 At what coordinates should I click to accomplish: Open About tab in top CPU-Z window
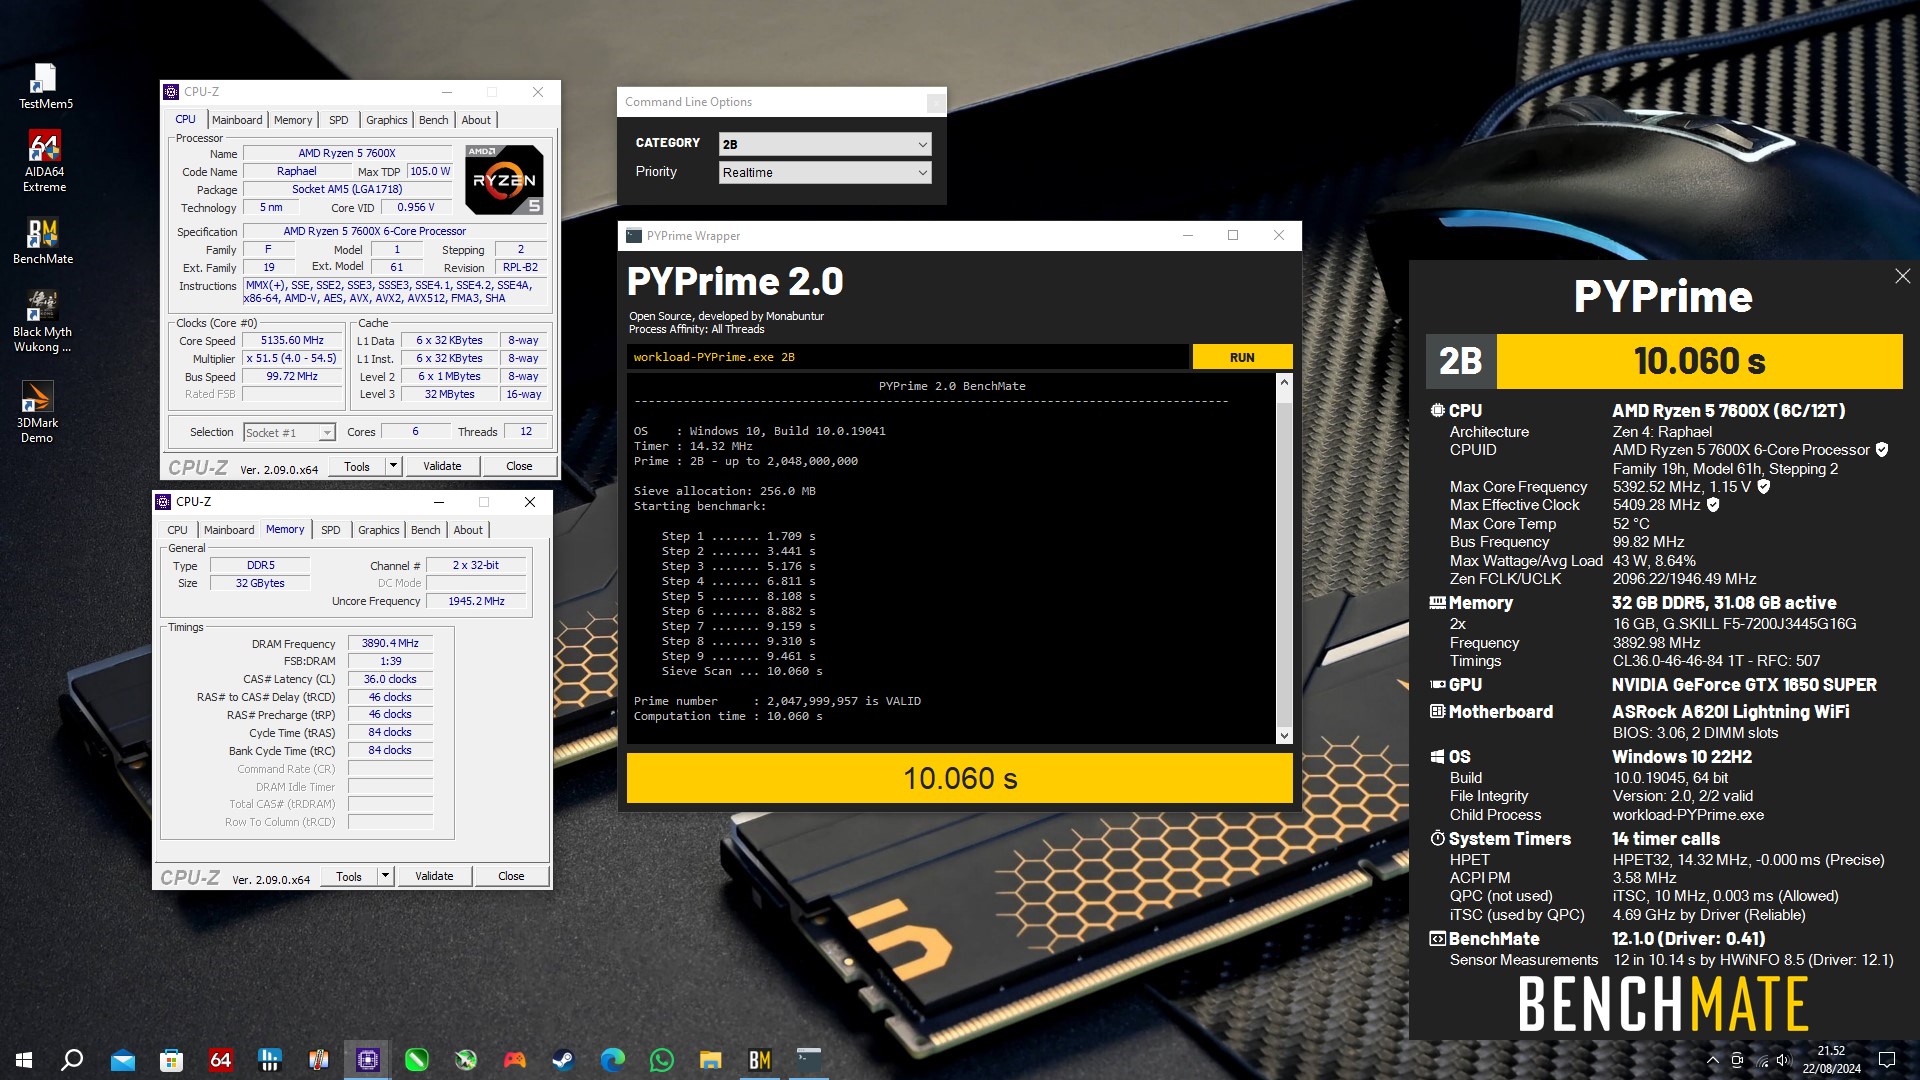476,119
